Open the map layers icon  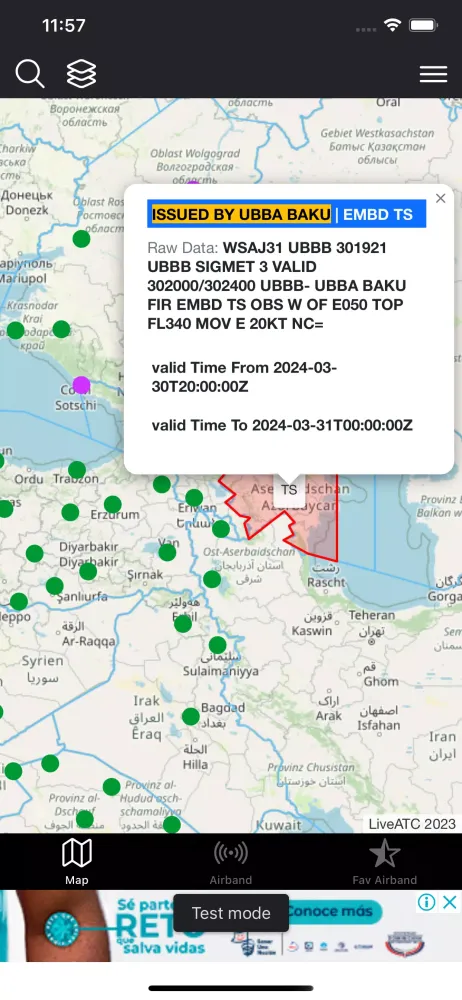pos(82,74)
